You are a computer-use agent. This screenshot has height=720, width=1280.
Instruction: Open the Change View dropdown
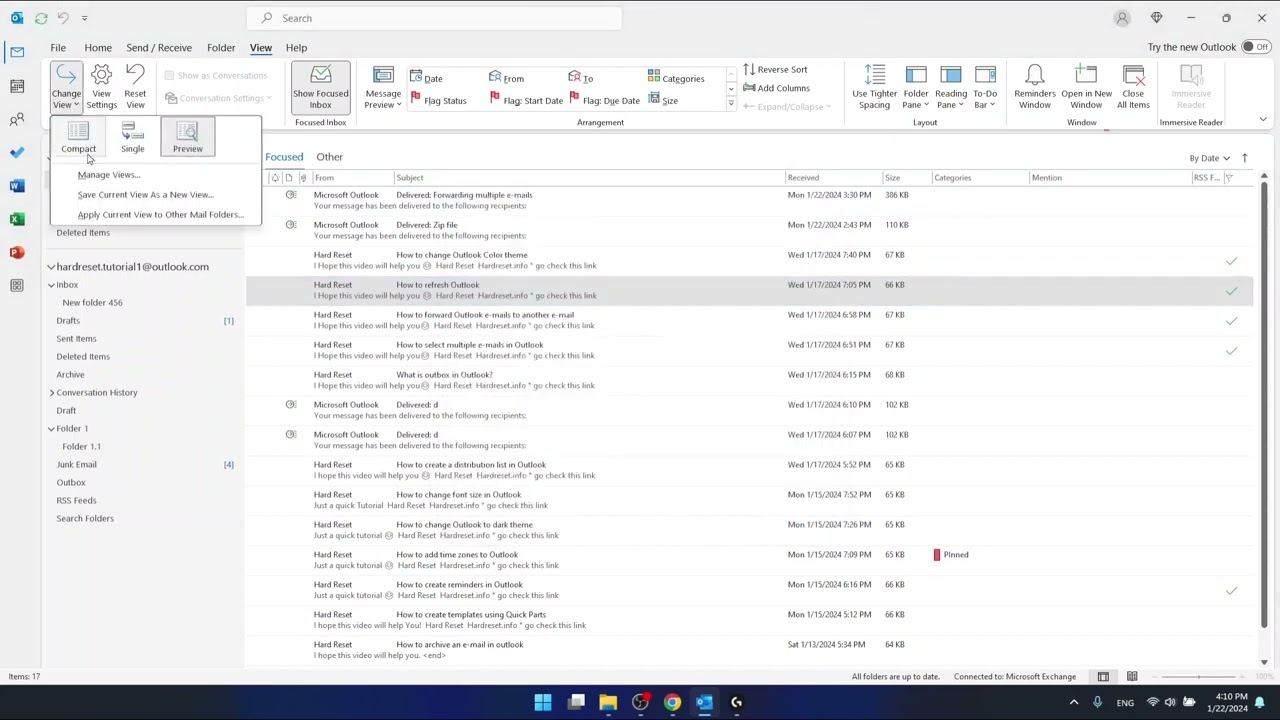click(66, 87)
